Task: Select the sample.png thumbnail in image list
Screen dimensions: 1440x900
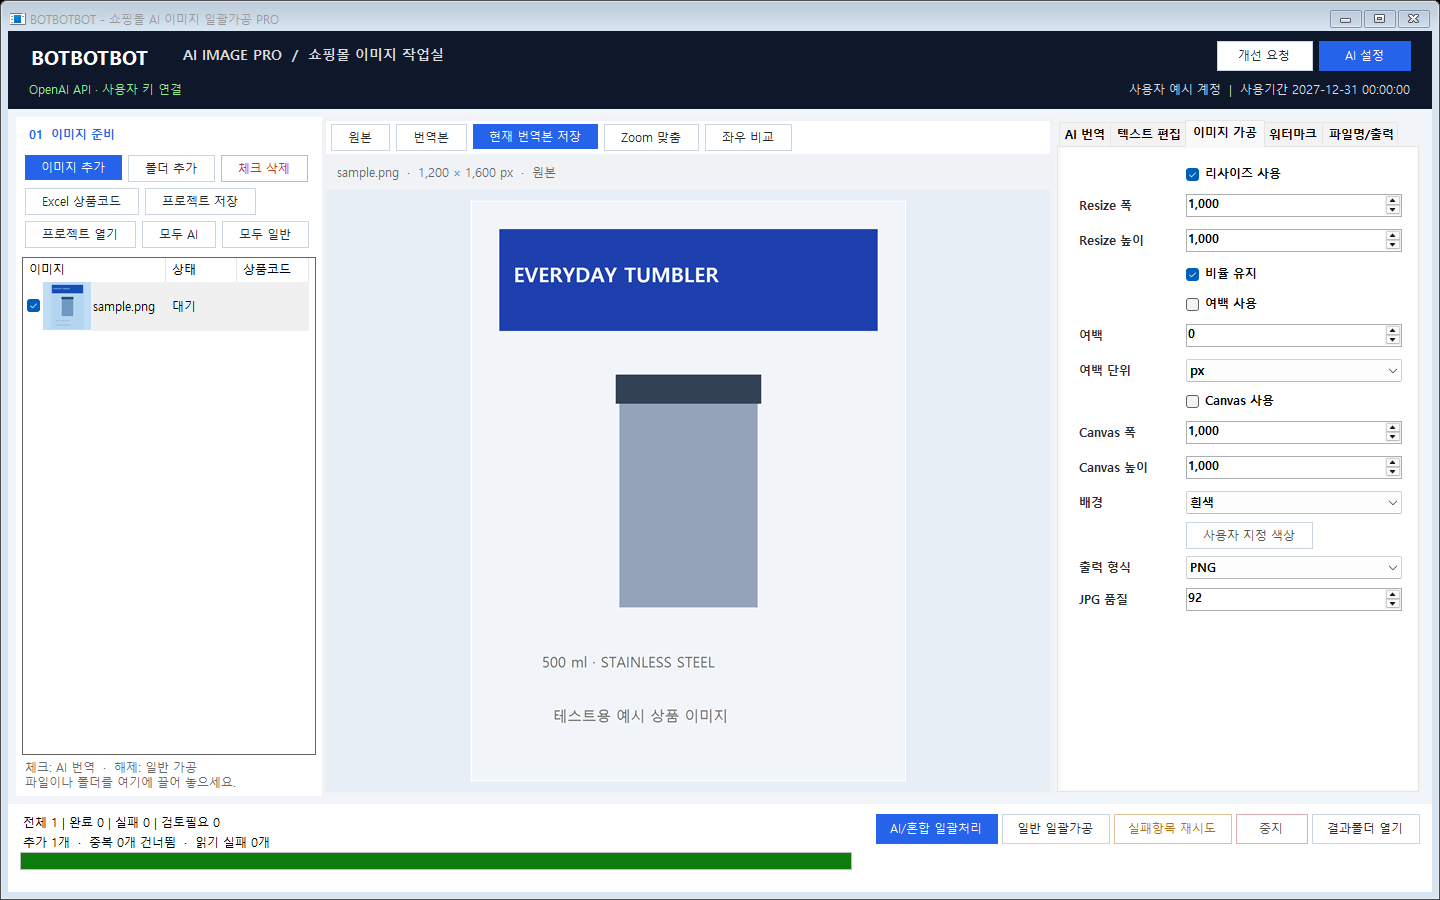Action: click(x=67, y=306)
